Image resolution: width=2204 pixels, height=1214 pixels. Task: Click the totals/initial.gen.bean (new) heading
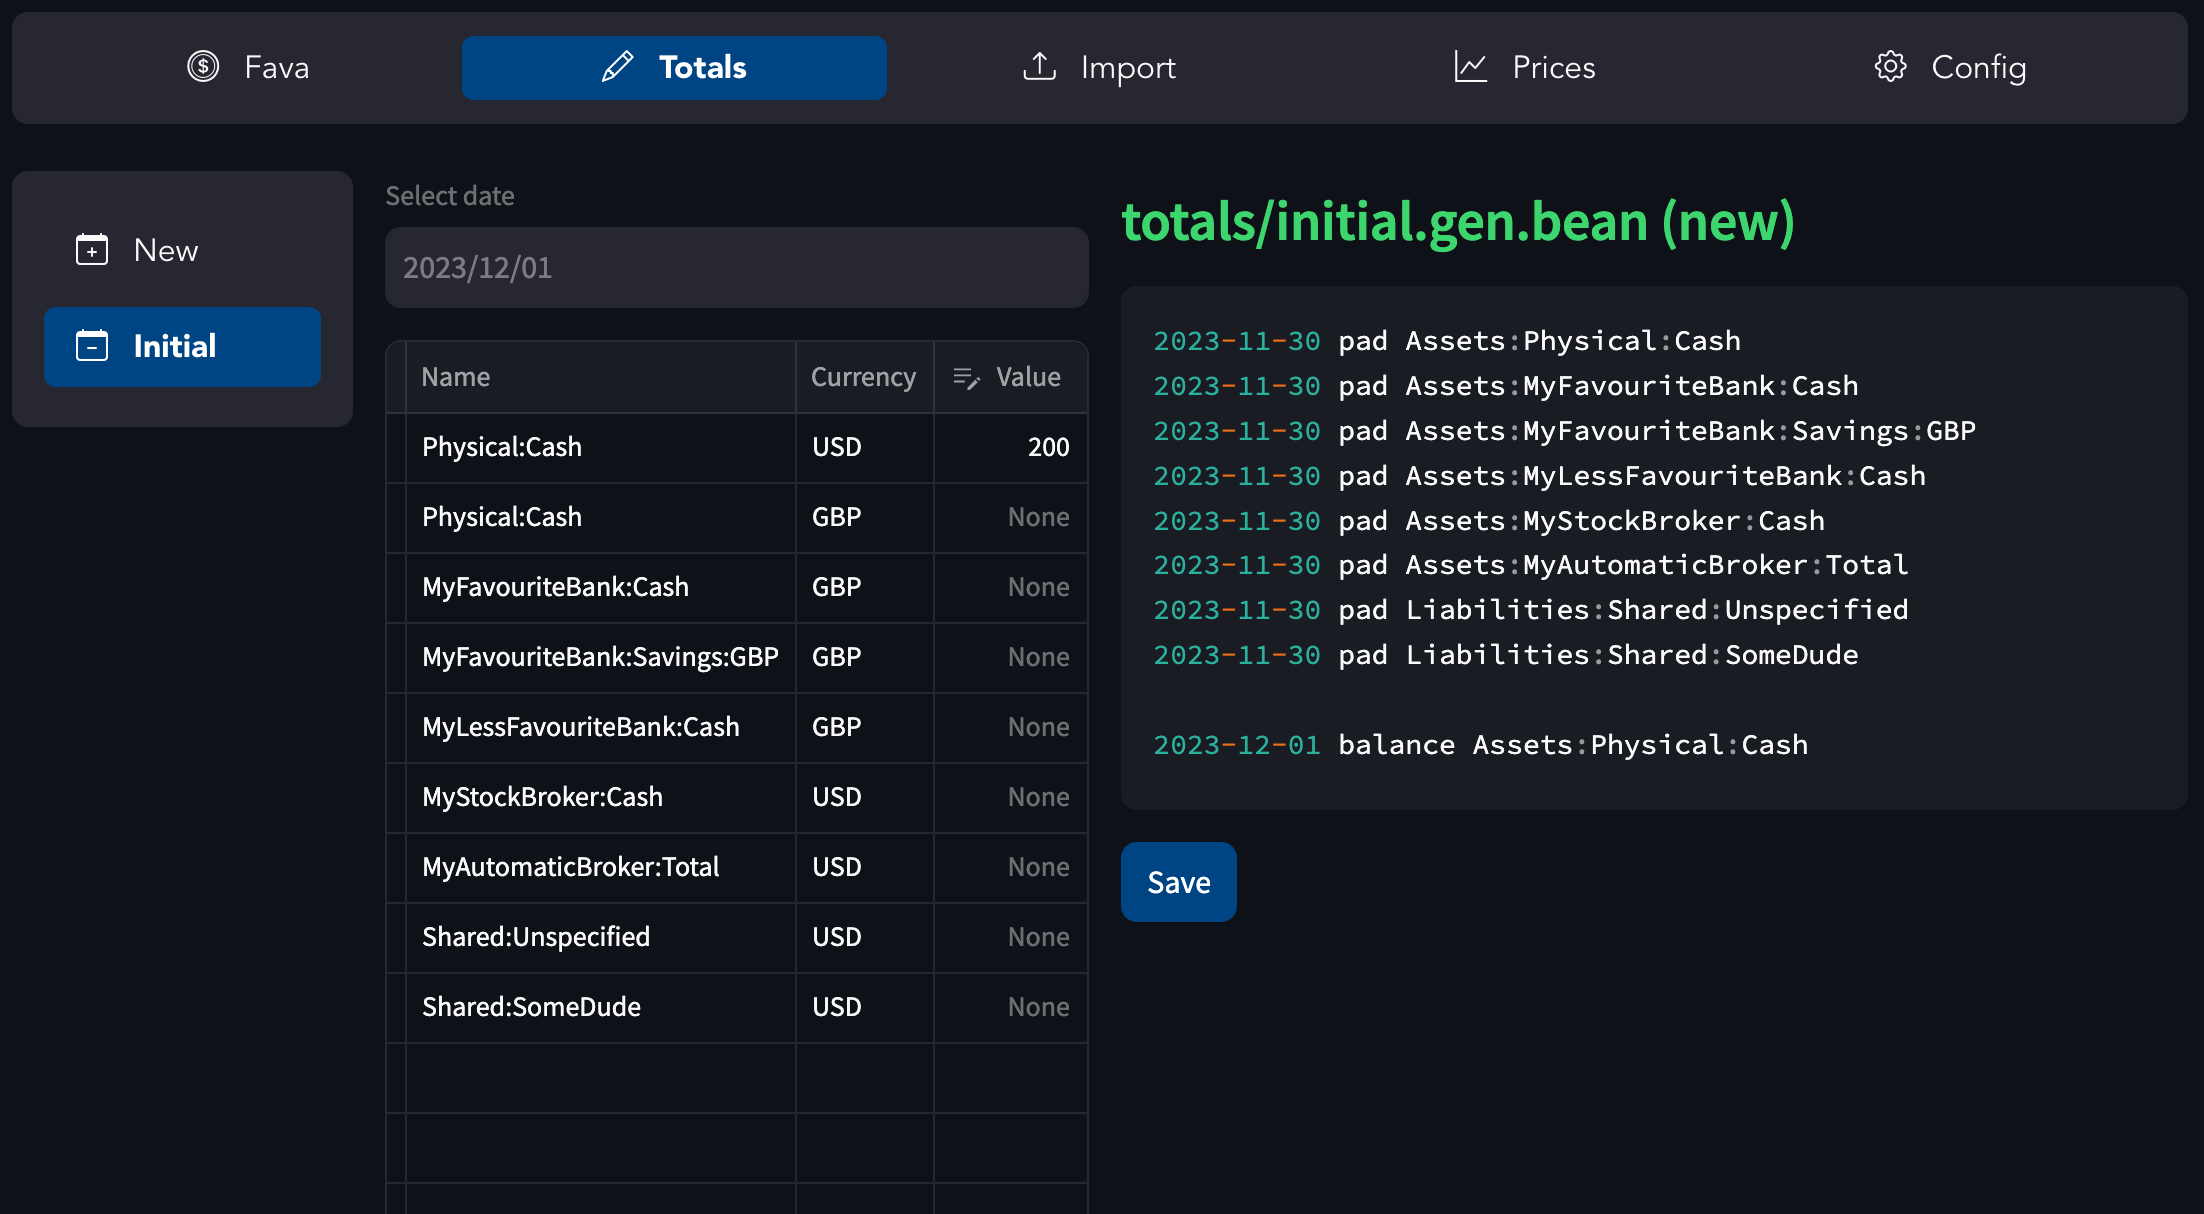coord(1458,221)
